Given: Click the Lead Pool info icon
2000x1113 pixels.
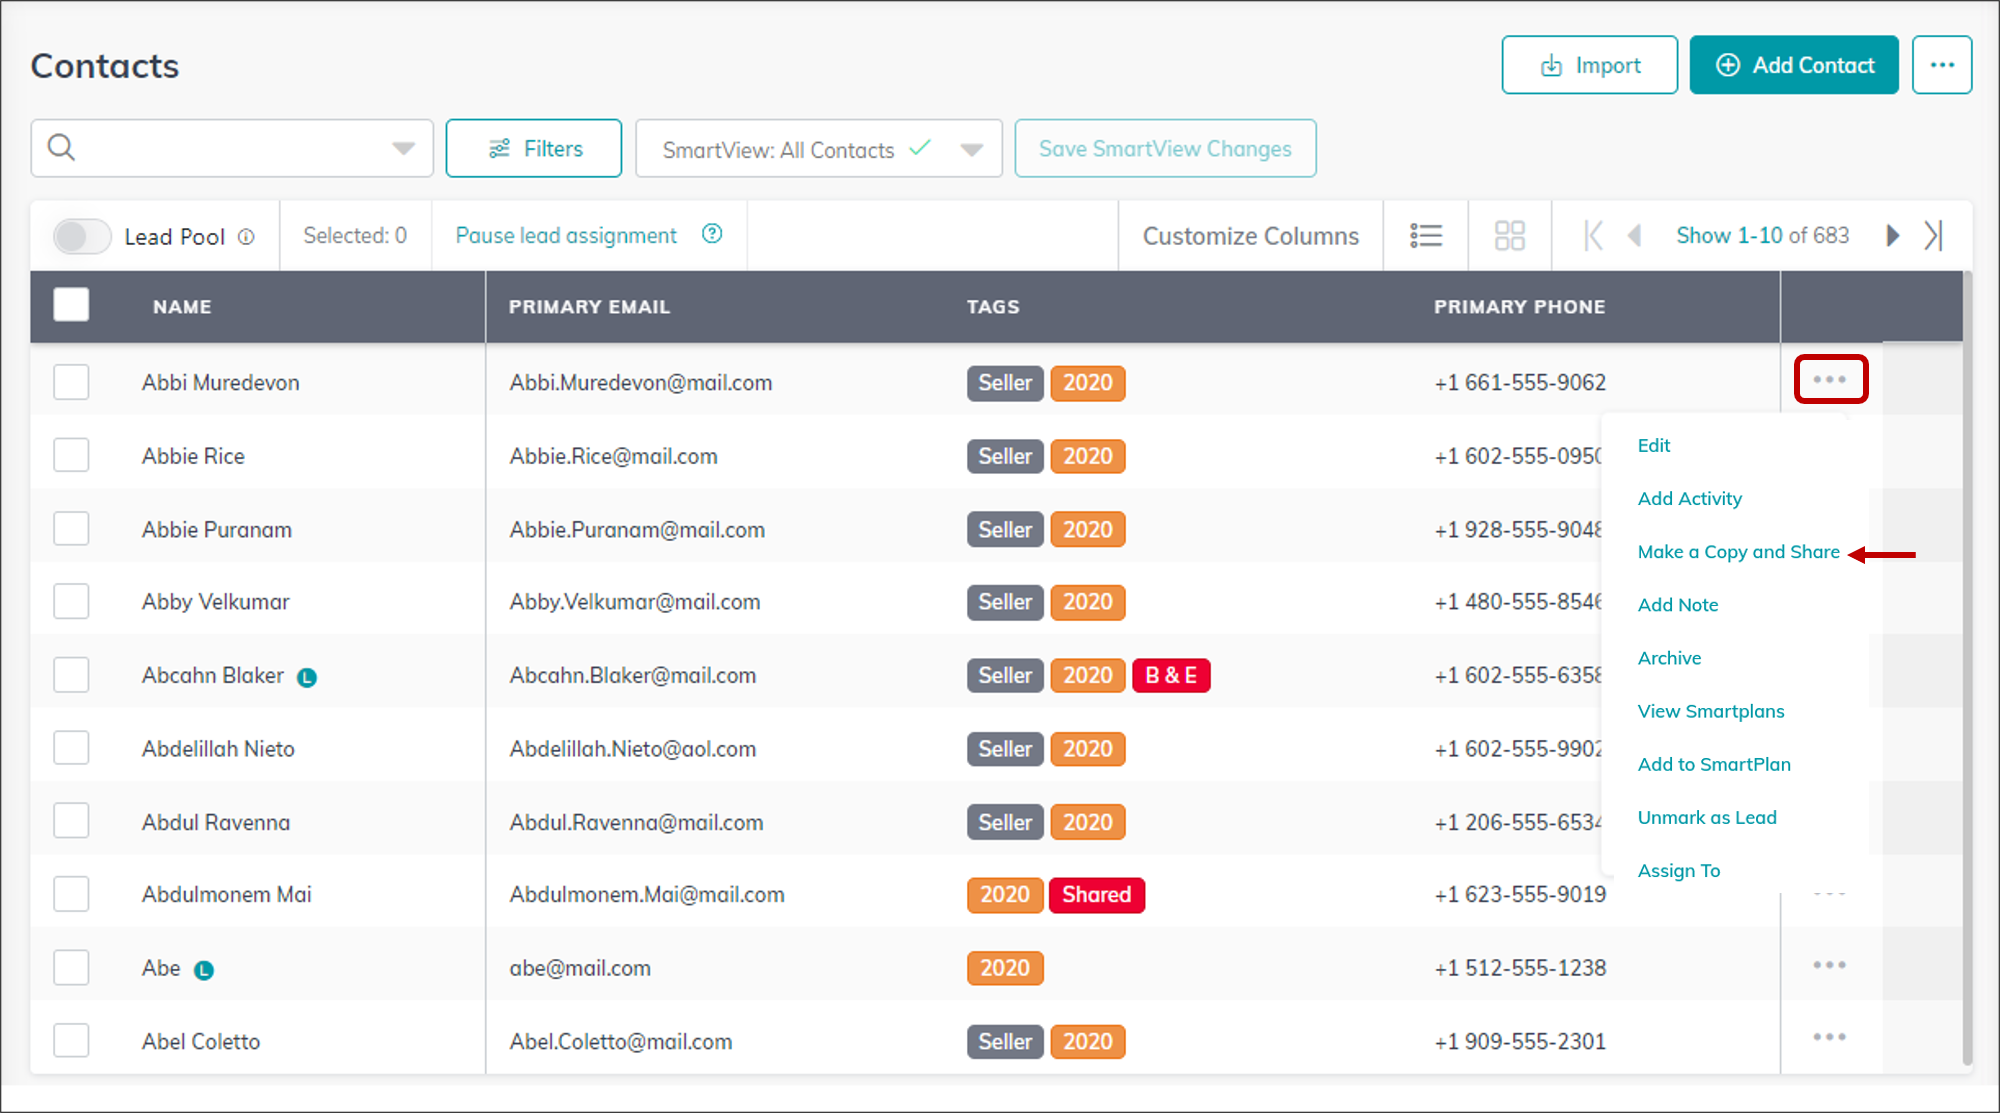Looking at the screenshot, I should pos(246,237).
